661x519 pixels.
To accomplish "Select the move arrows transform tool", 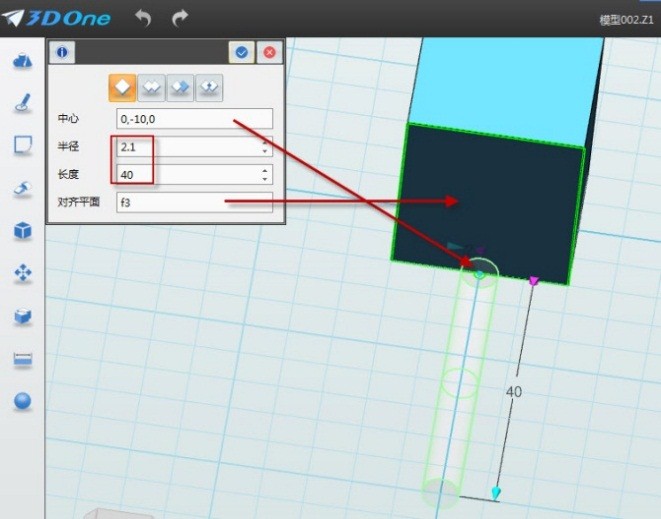I will (22, 273).
